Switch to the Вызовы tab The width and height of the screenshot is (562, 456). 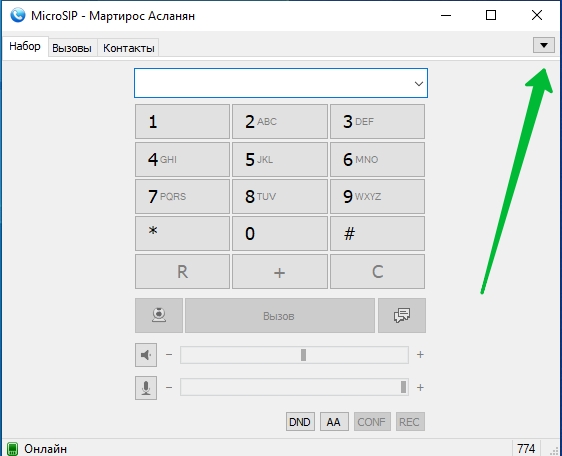(72, 48)
